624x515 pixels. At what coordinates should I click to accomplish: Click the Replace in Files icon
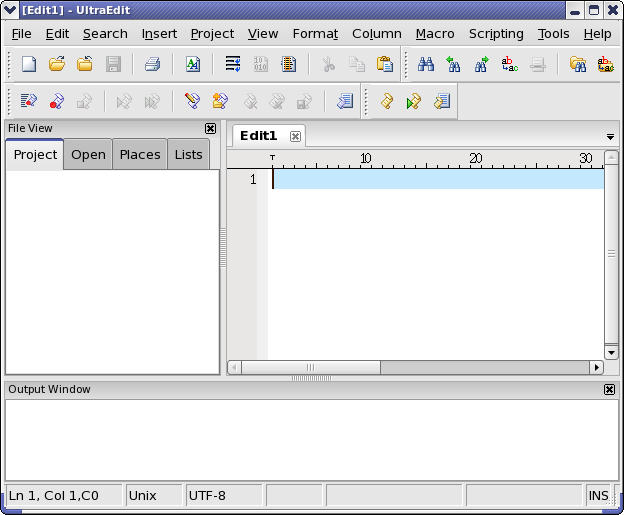pos(606,64)
